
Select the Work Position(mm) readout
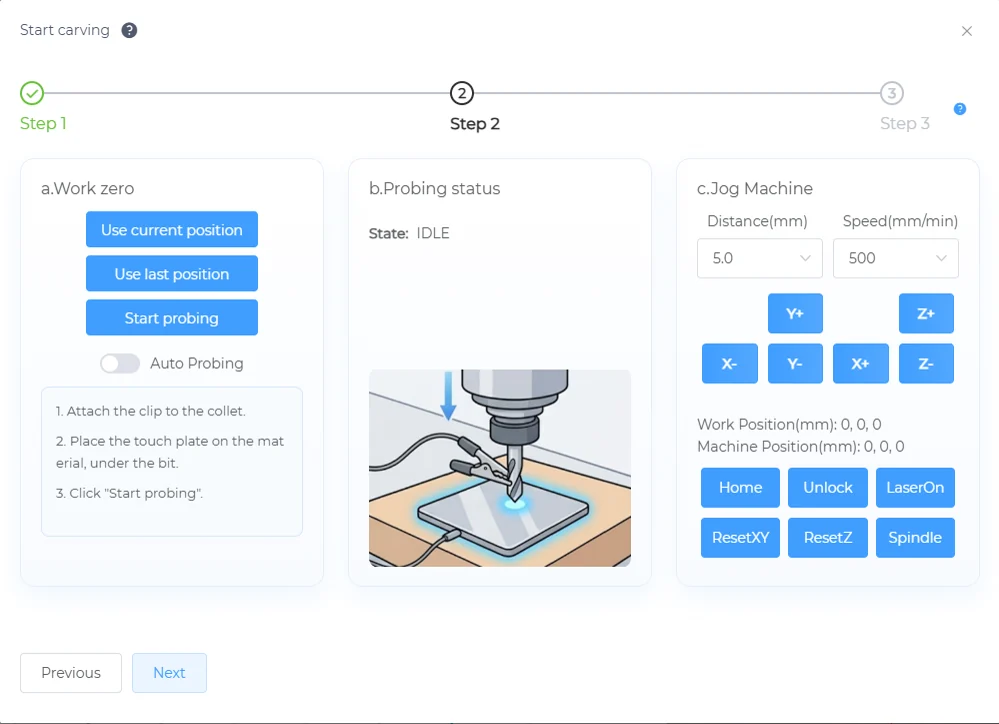coord(789,424)
